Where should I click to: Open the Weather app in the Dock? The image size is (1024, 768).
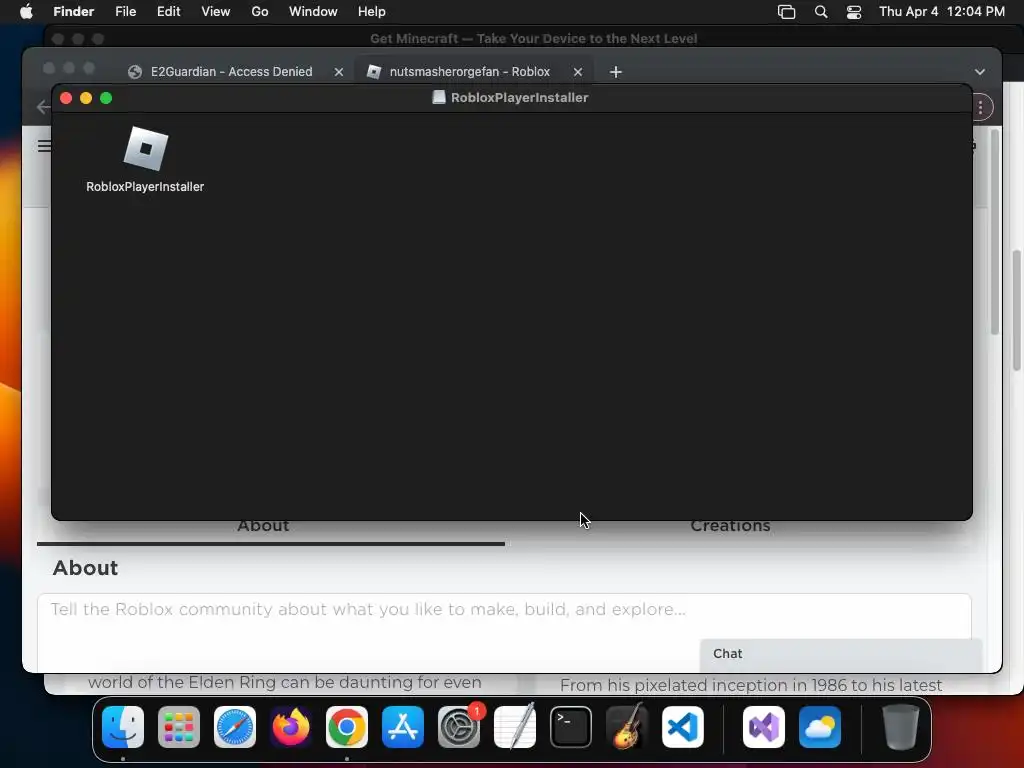(x=820, y=727)
